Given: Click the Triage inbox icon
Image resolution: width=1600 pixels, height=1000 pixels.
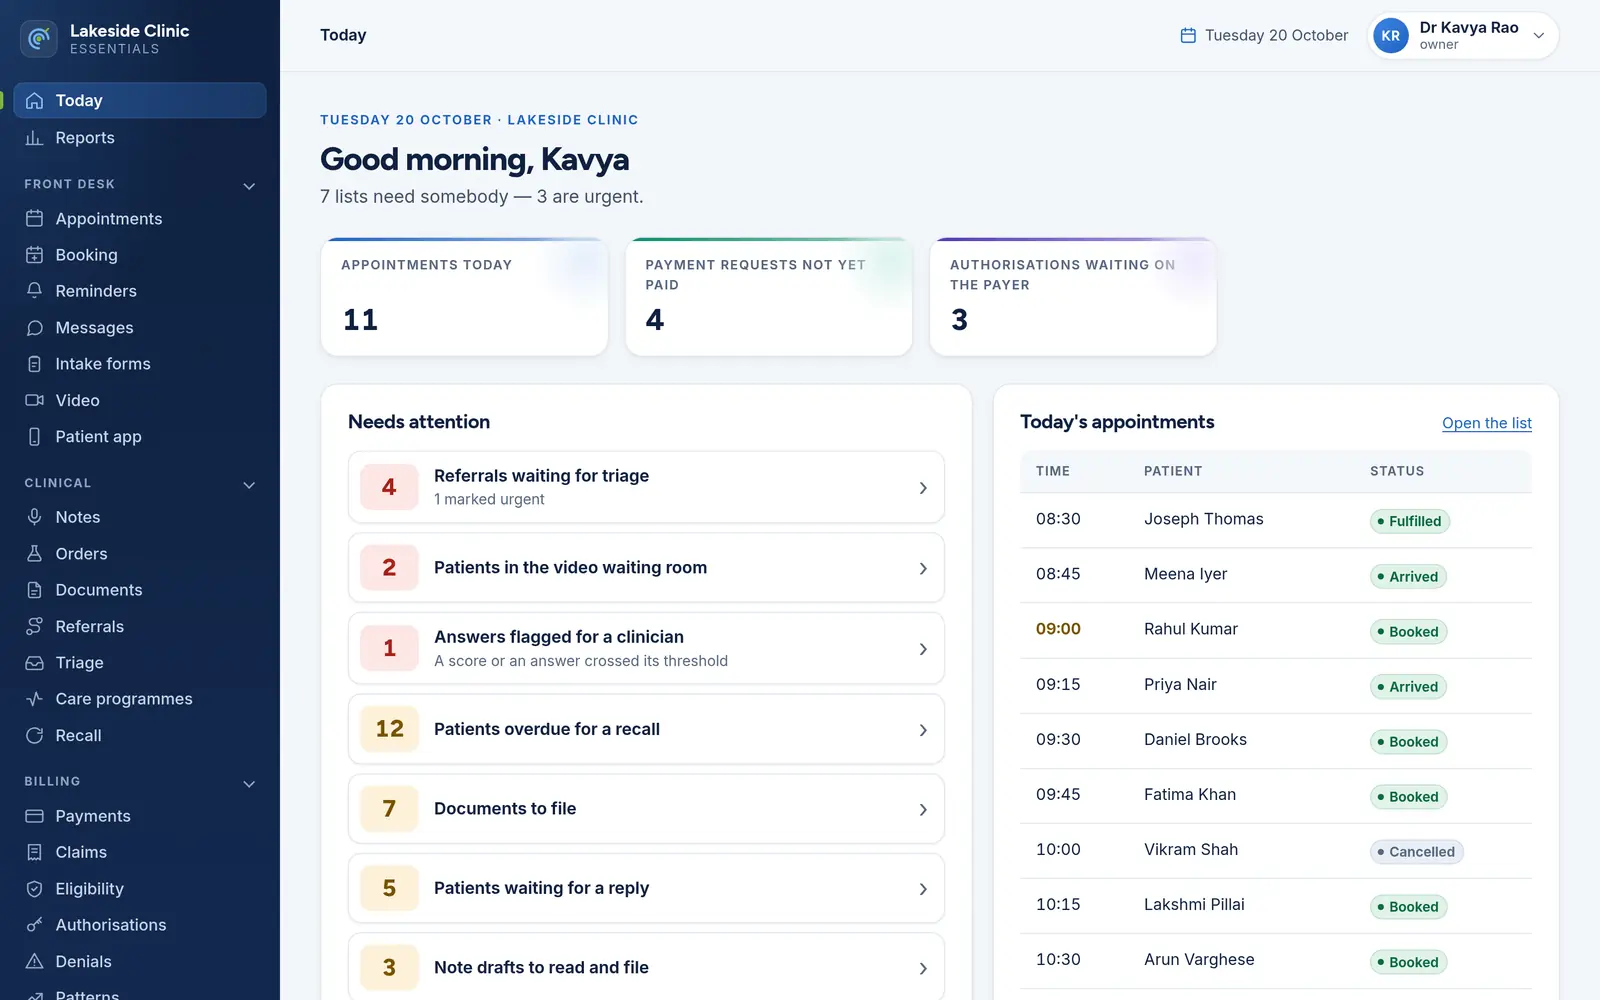Looking at the screenshot, I should [x=34, y=663].
